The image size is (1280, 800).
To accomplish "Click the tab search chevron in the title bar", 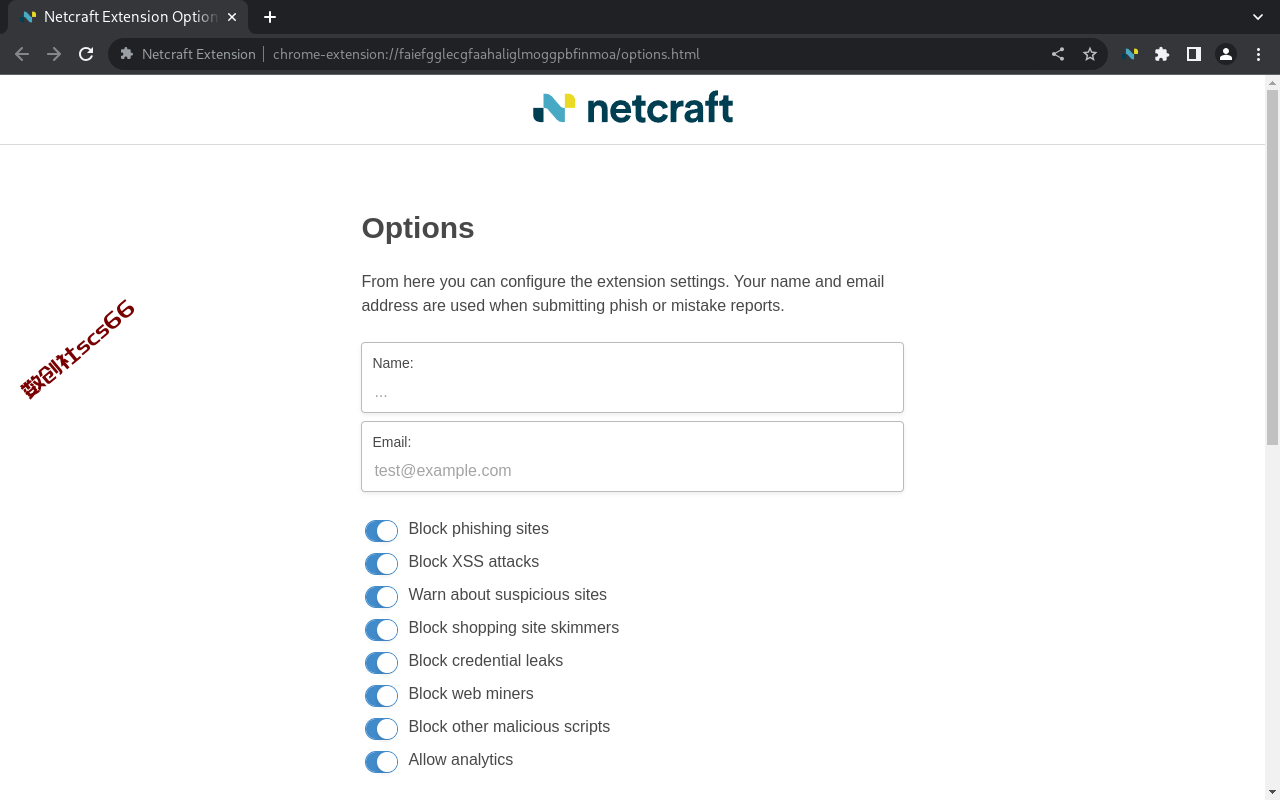I will click(x=1258, y=17).
